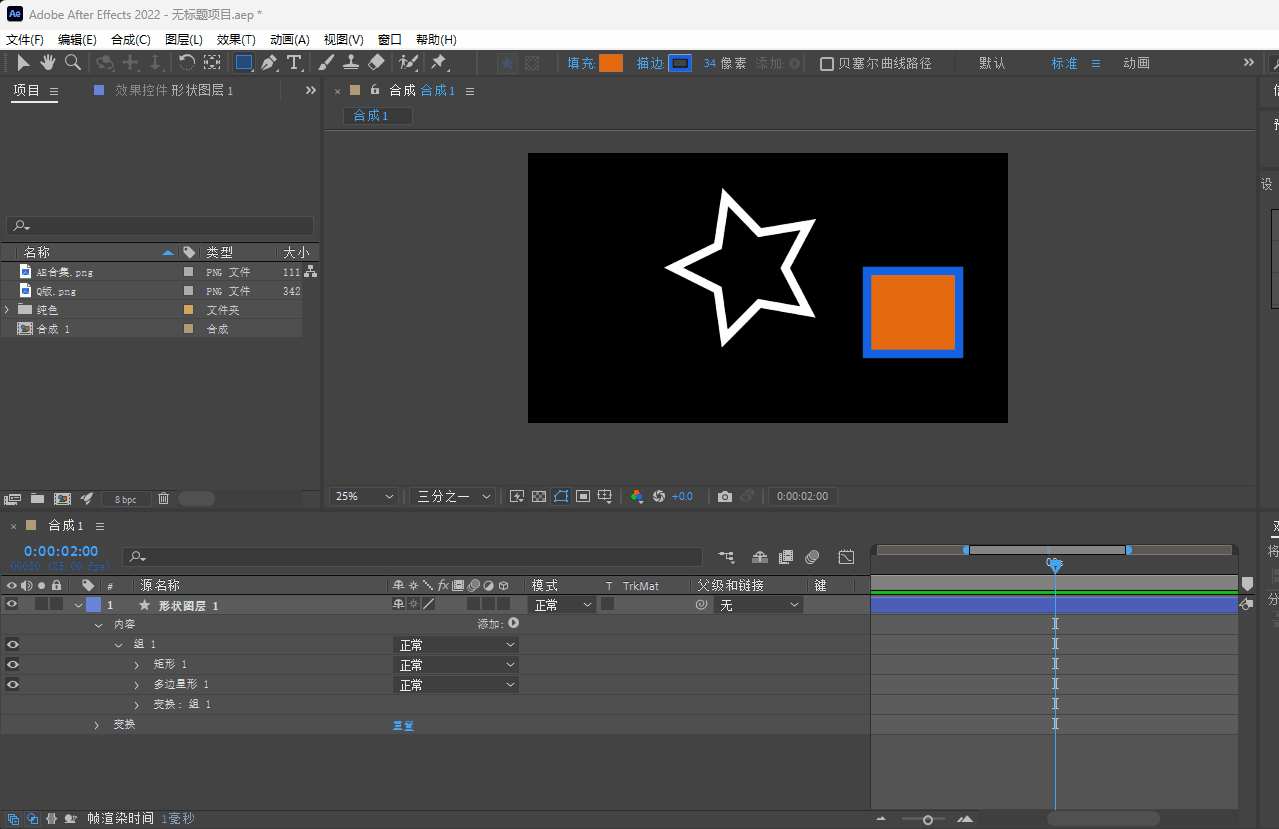Open the 25% magnification dropdown

pos(363,496)
